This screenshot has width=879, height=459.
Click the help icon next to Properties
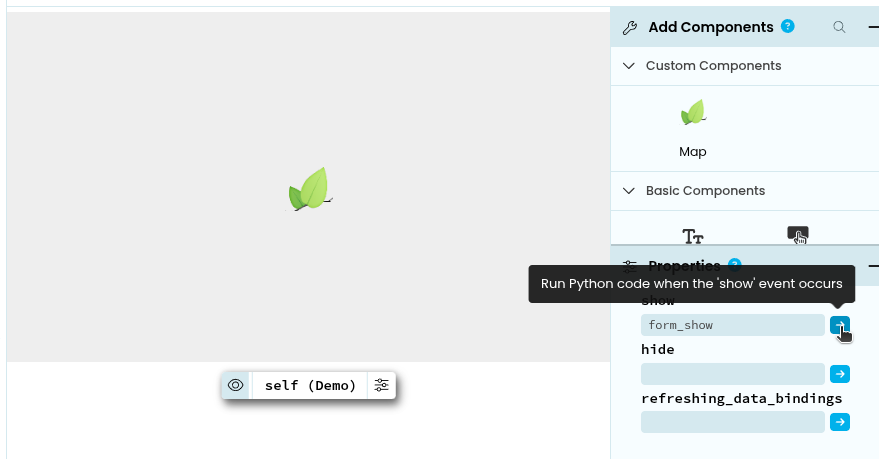[735, 265]
